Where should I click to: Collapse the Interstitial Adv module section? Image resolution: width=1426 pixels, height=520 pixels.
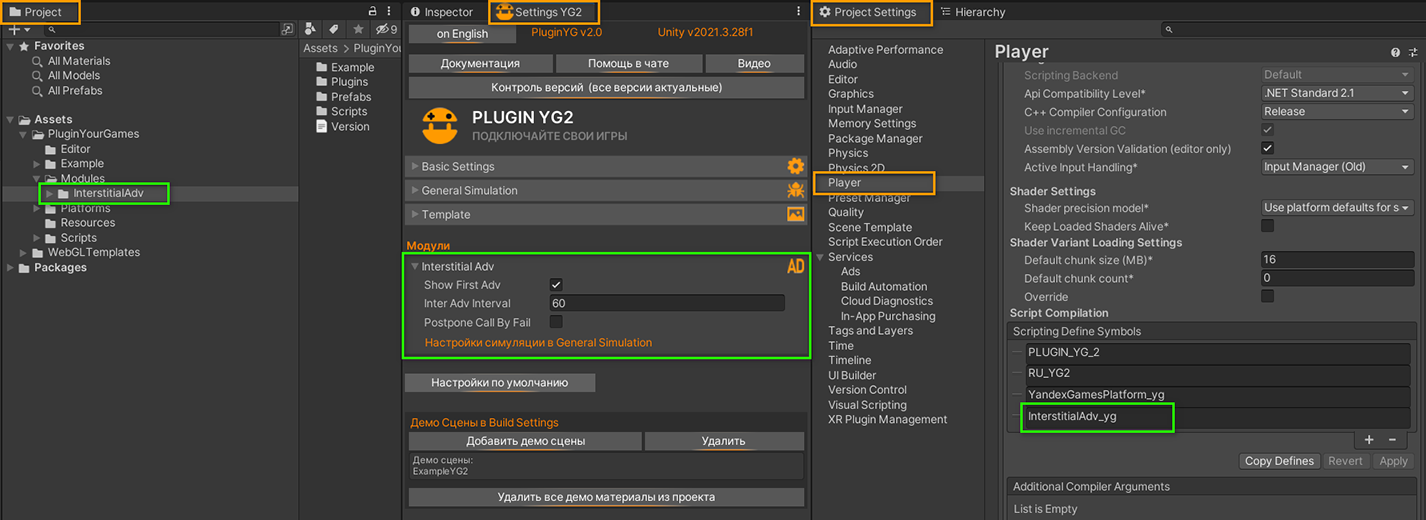[x=415, y=267]
